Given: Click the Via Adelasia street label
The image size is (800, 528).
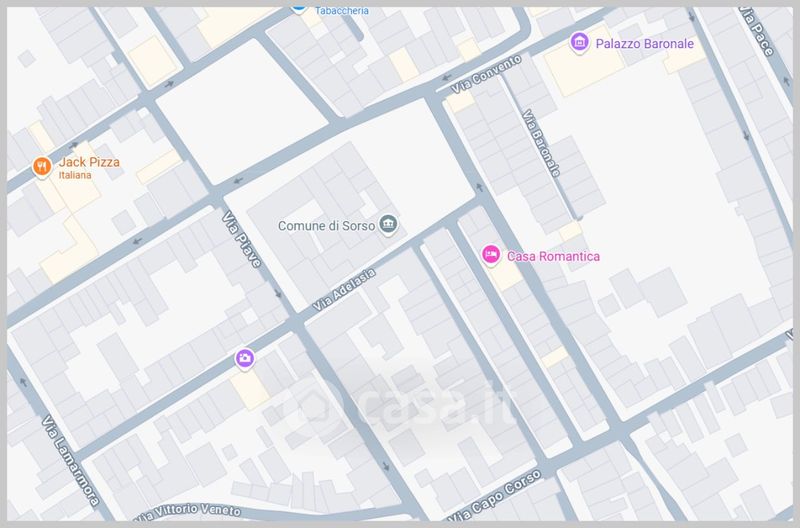Looking at the screenshot, I should [x=343, y=290].
